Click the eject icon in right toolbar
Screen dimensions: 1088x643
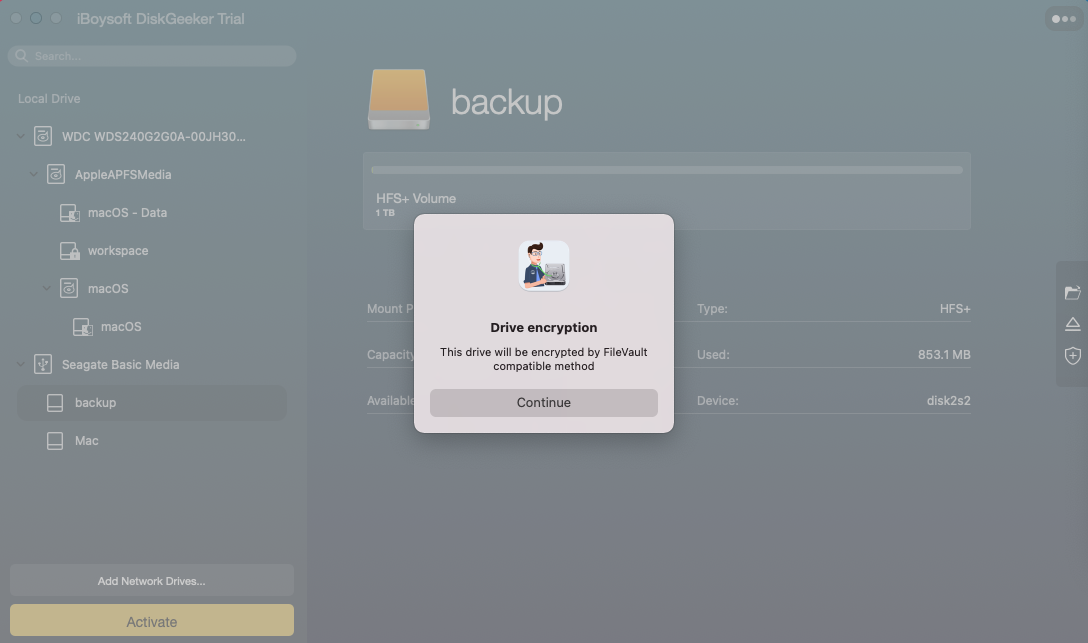[1073, 324]
